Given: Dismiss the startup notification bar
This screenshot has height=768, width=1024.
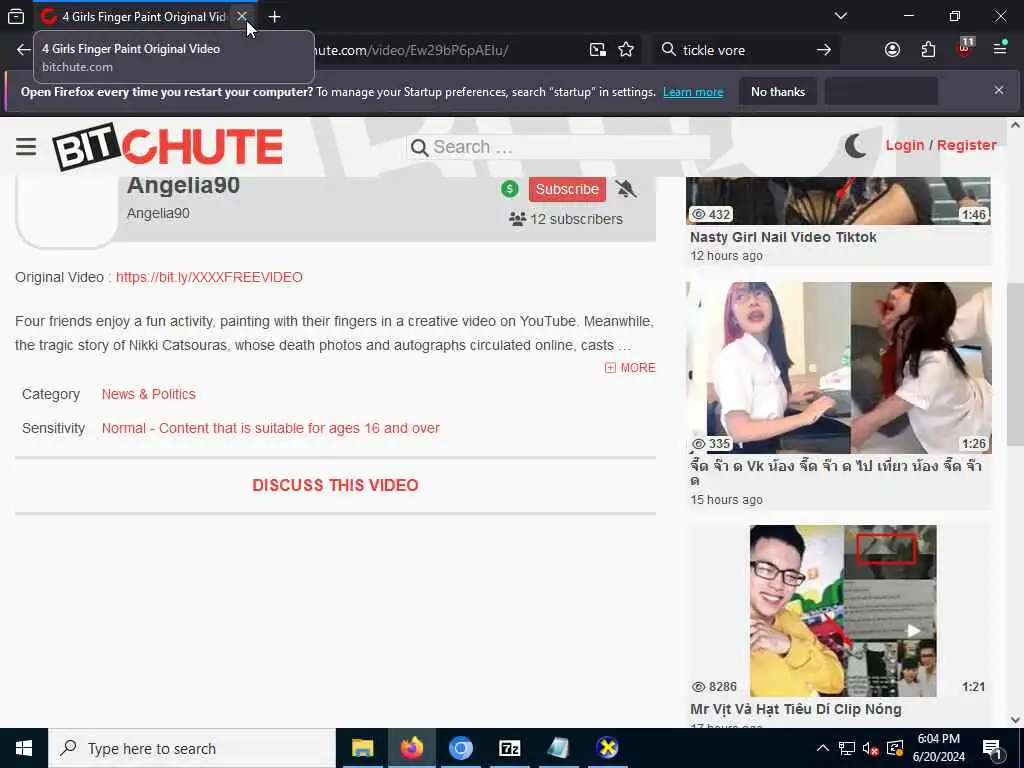Looking at the screenshot, I should [999, 90].
